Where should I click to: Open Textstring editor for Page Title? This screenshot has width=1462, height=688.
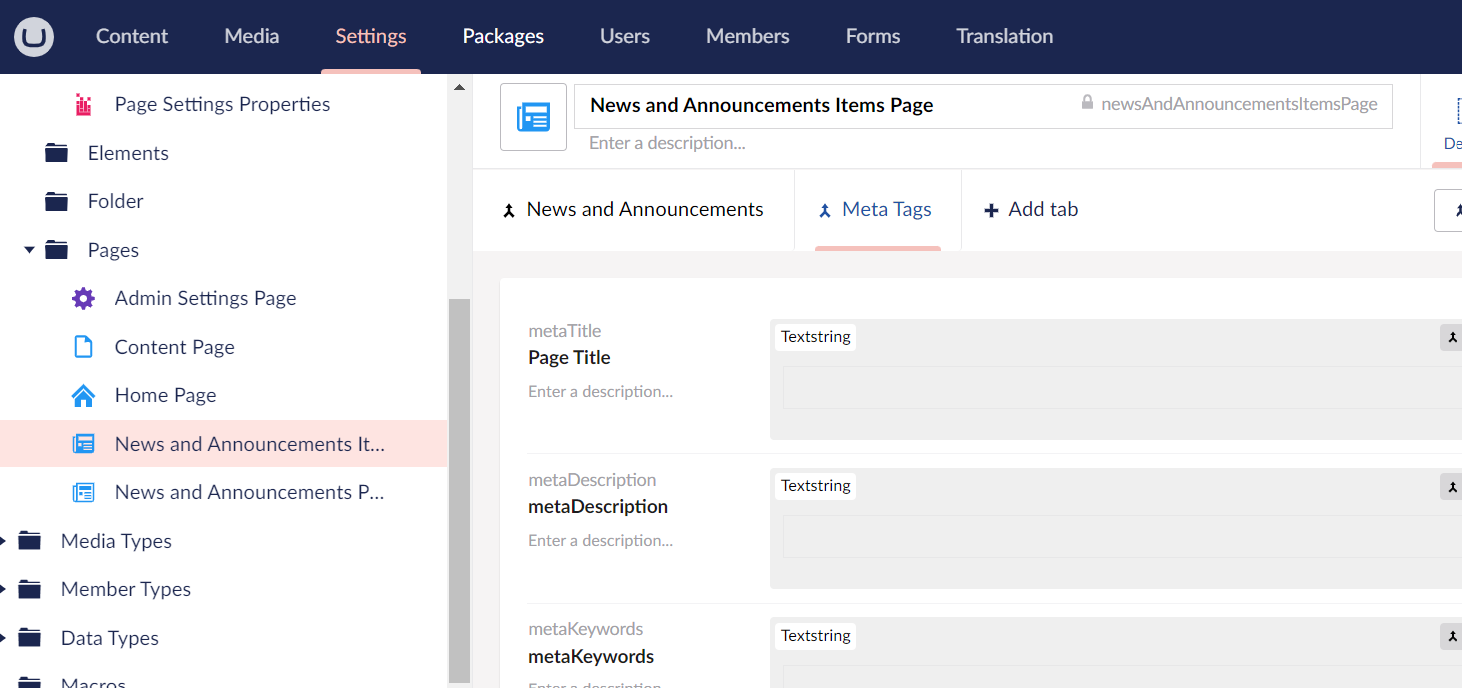815,337
